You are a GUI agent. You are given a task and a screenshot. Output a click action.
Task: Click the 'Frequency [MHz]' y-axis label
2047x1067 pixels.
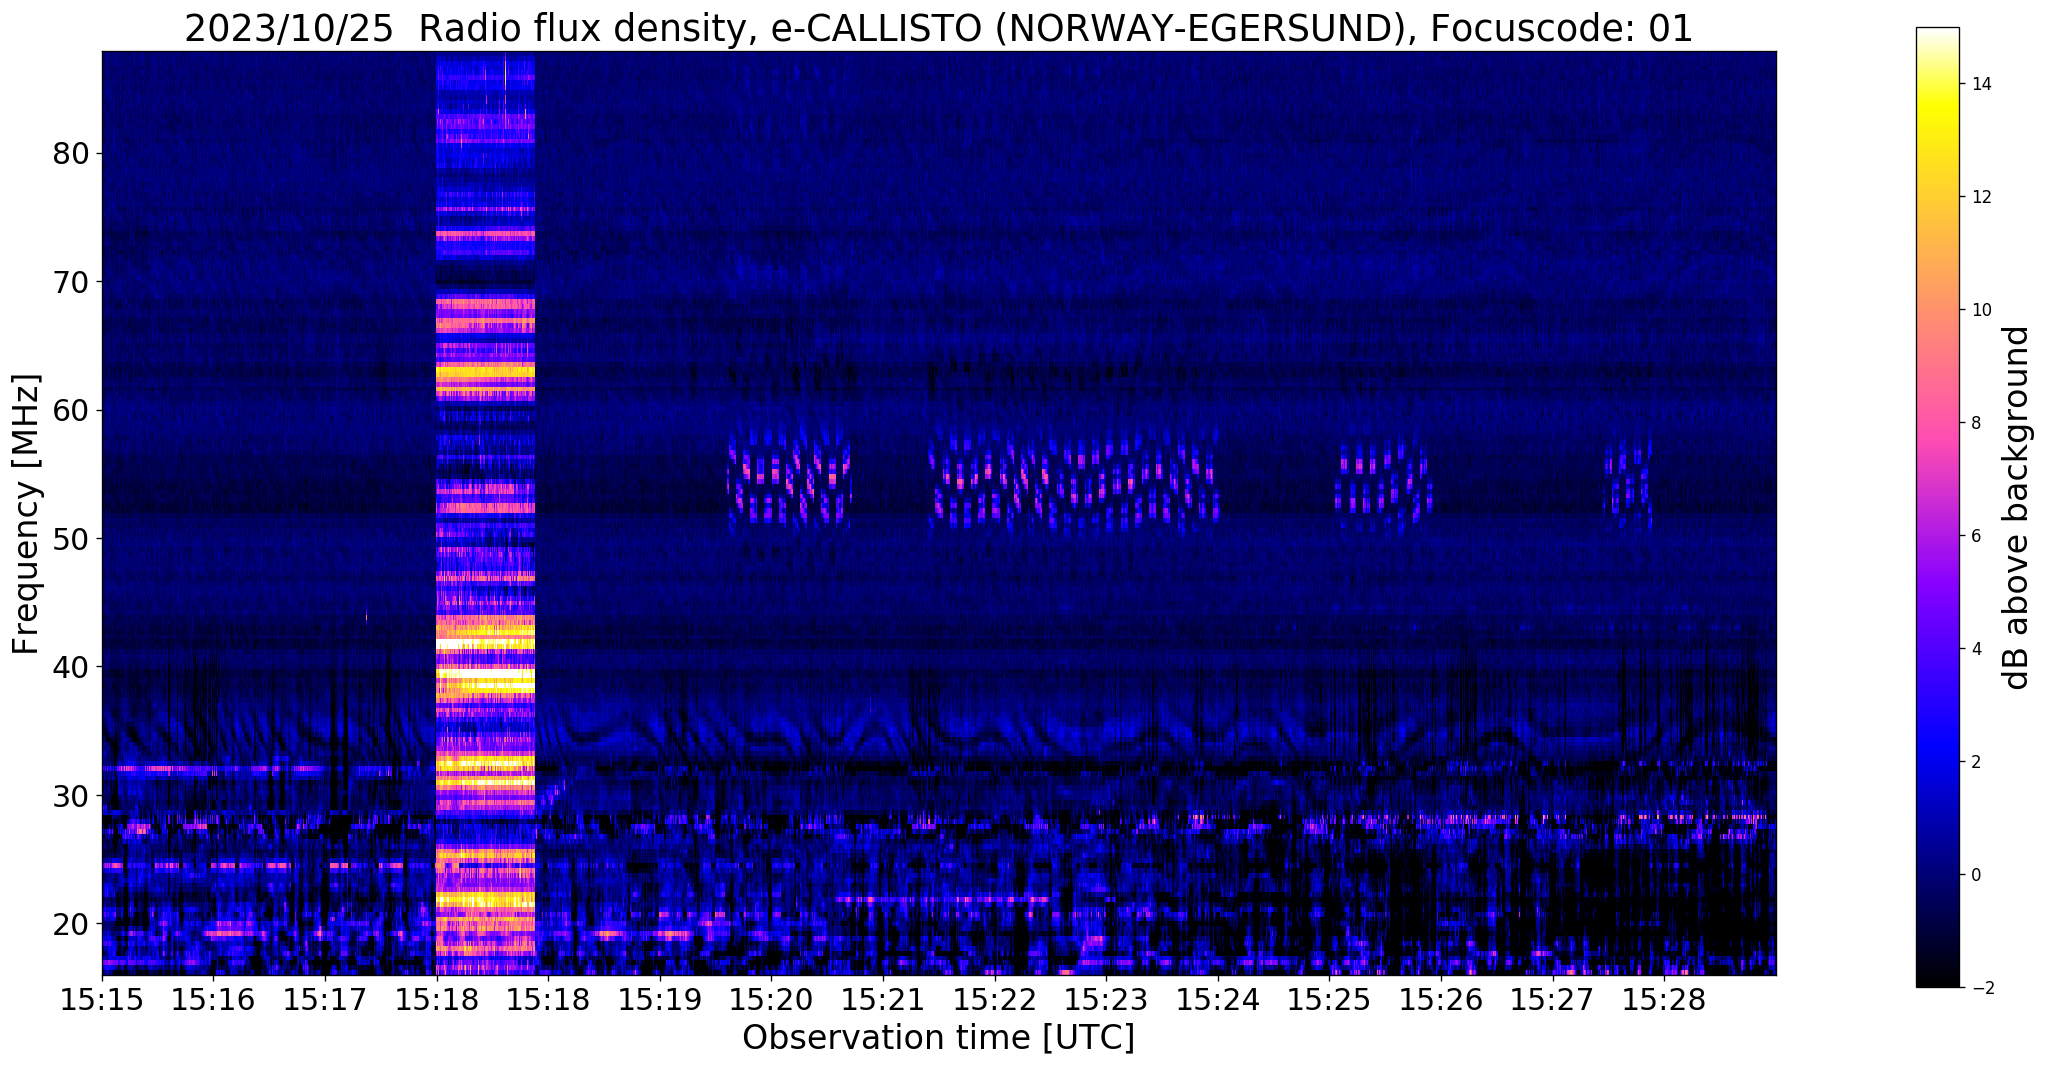point(27,514)
